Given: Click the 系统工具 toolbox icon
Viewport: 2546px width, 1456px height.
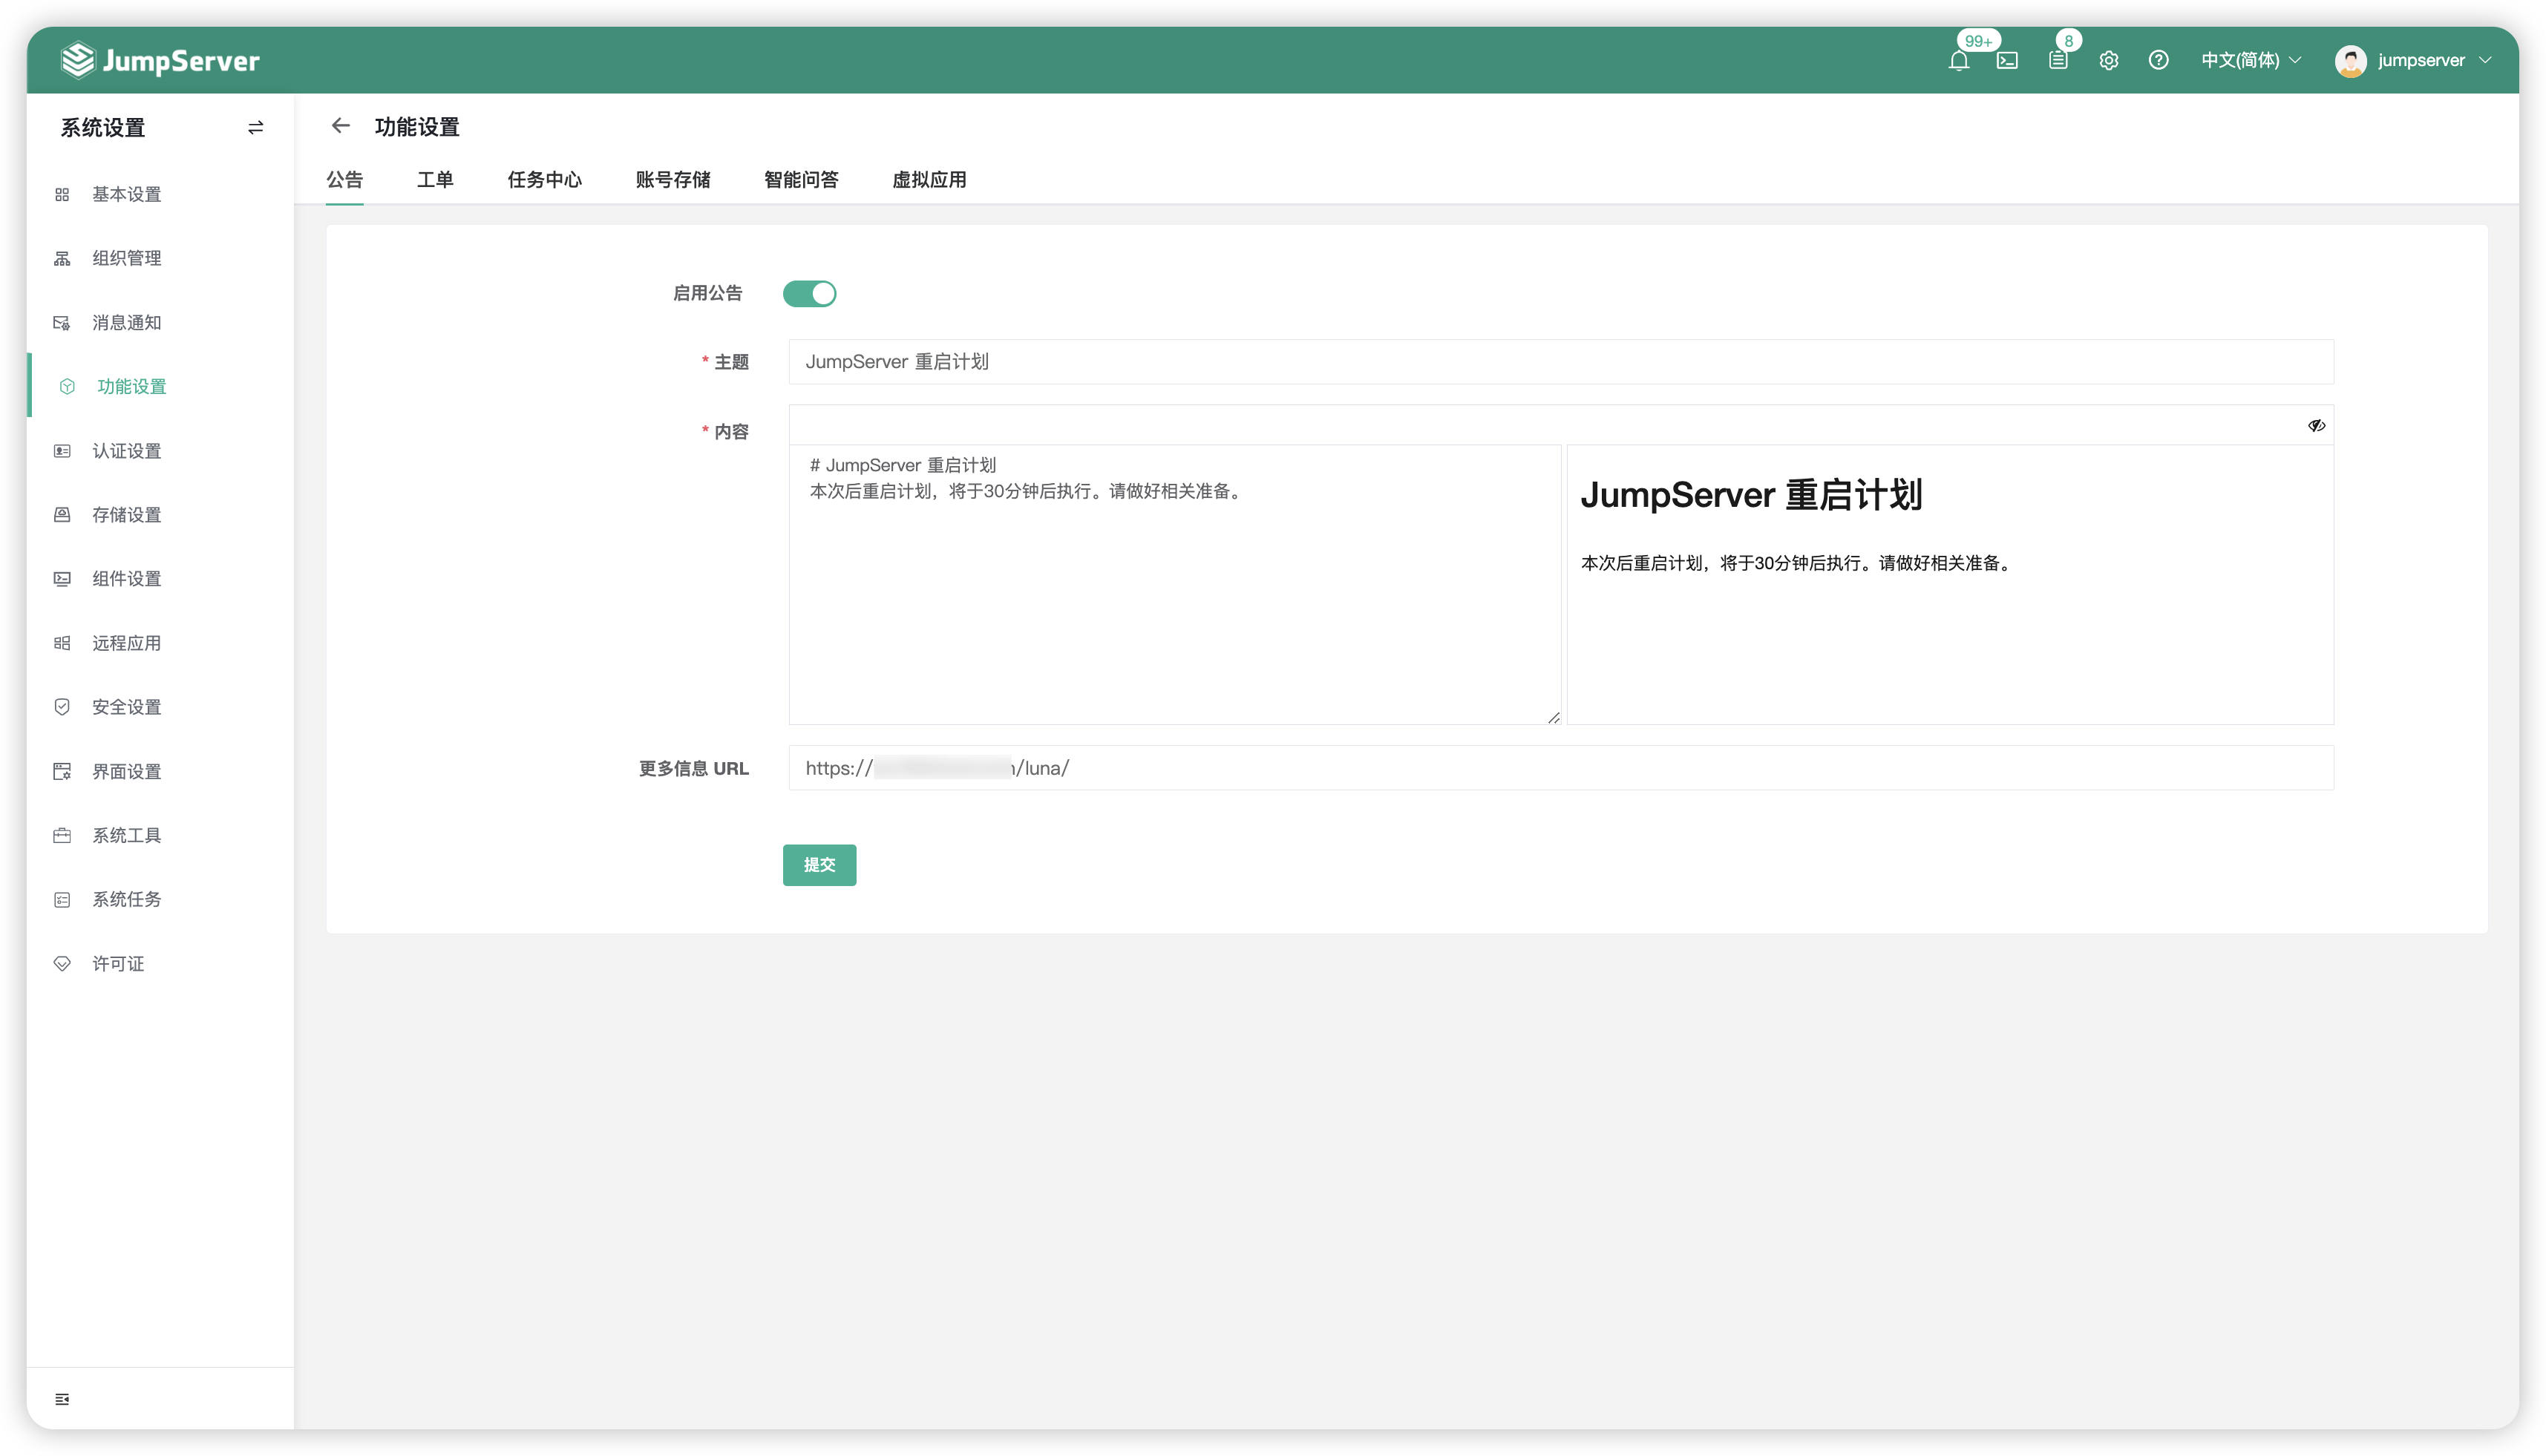Looking at the screenshot, I should coord(62,835).
